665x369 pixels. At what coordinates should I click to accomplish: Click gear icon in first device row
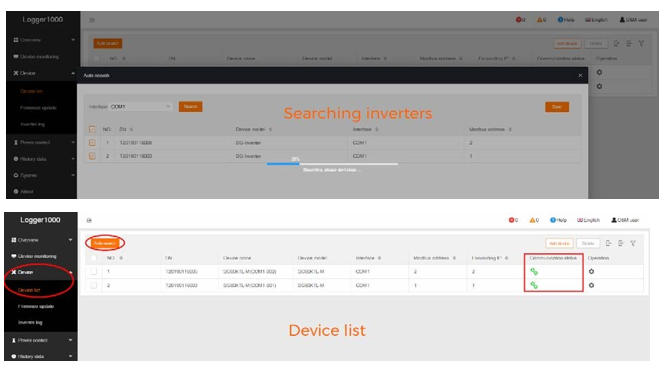[x=591, y=271]
